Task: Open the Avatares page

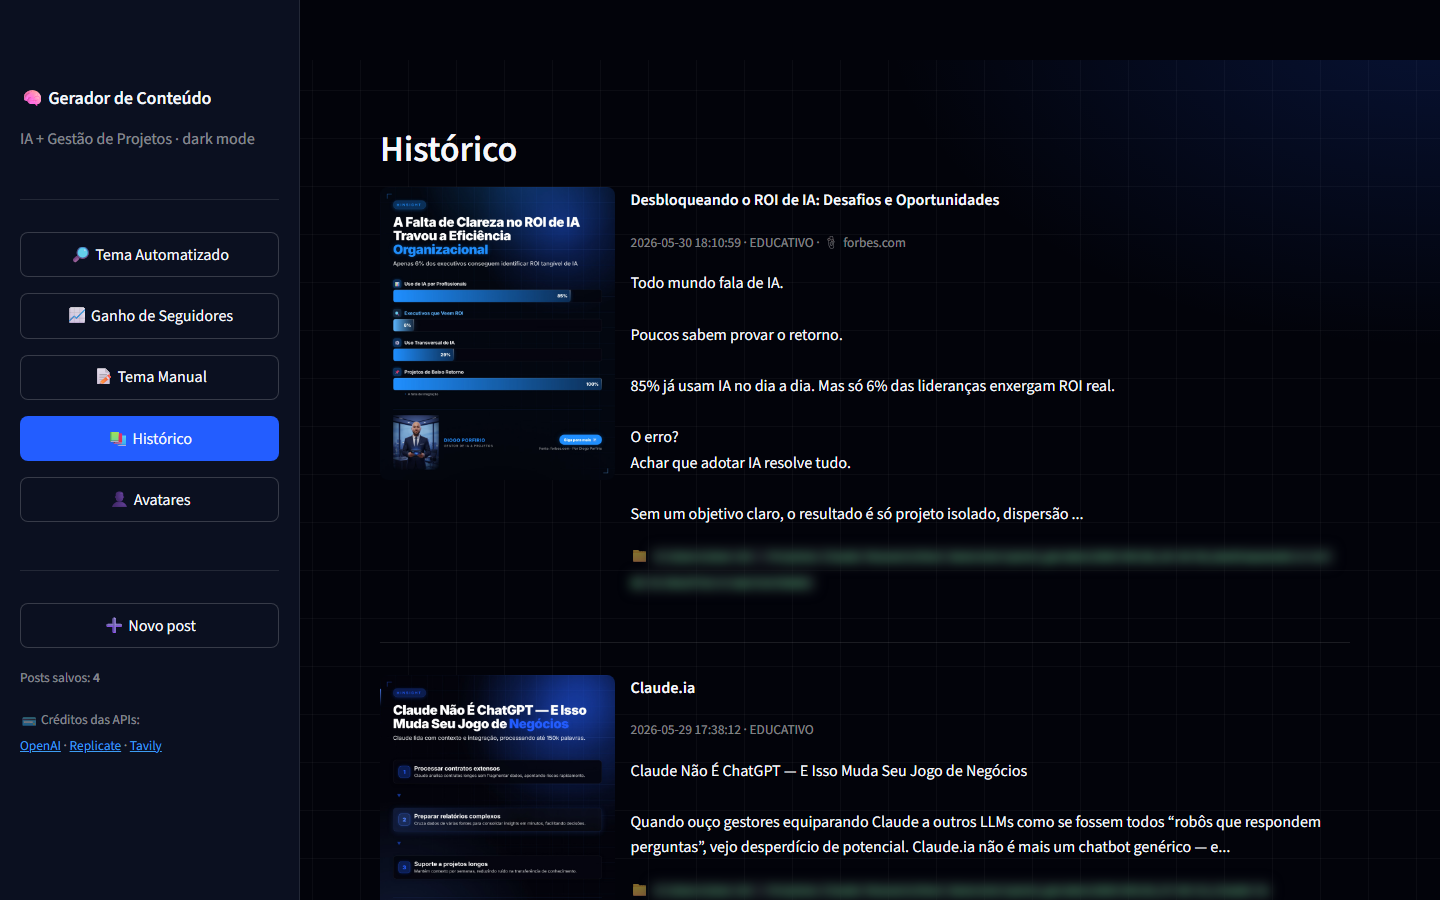Action: 149,500
